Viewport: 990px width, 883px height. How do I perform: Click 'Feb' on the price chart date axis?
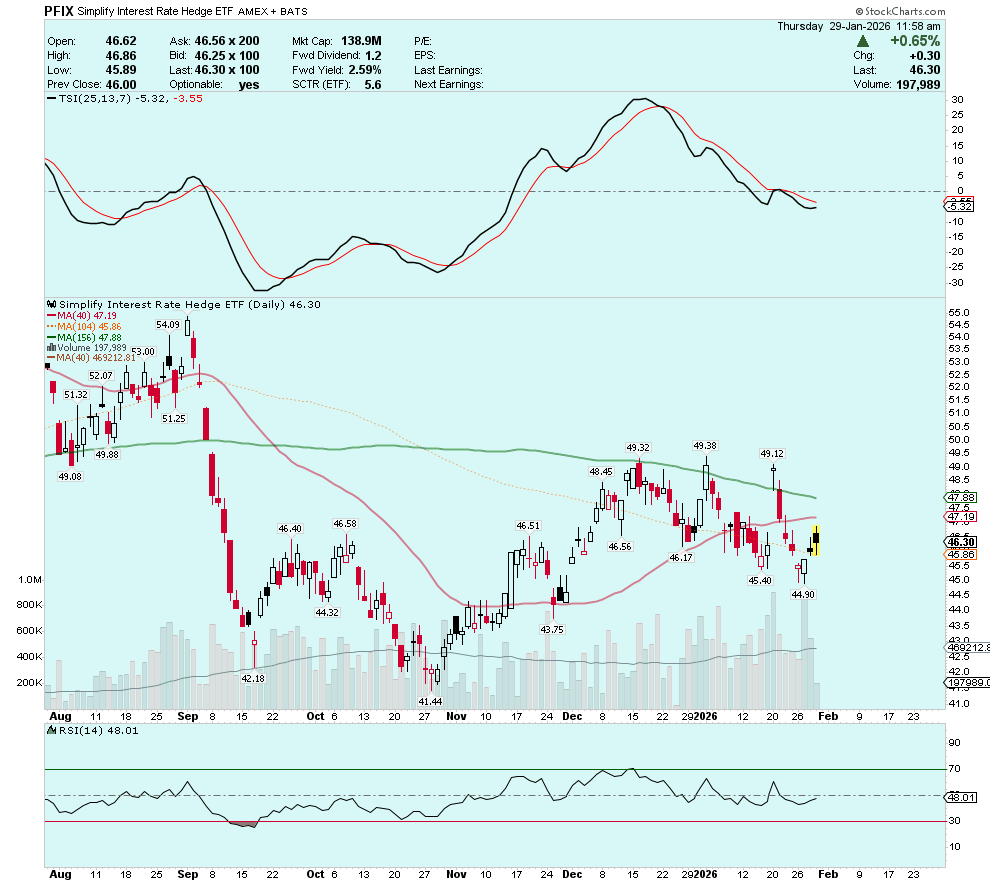(x=828, y=716)
